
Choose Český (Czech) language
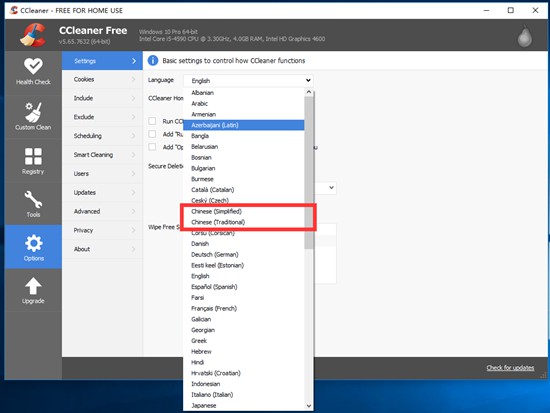coord(243,201)
